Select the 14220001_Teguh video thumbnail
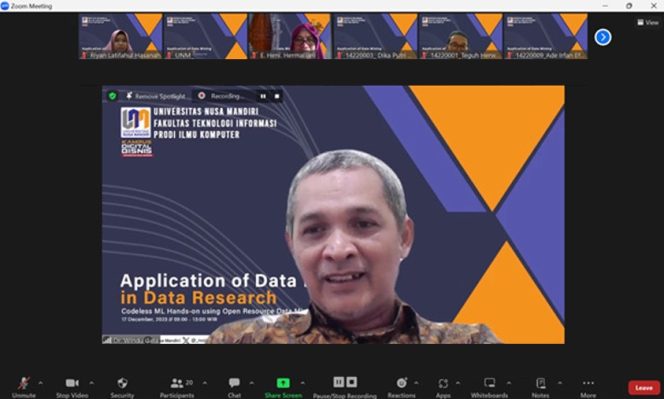Viewport: 664px width, 399px height. click(x=461, y=36)
